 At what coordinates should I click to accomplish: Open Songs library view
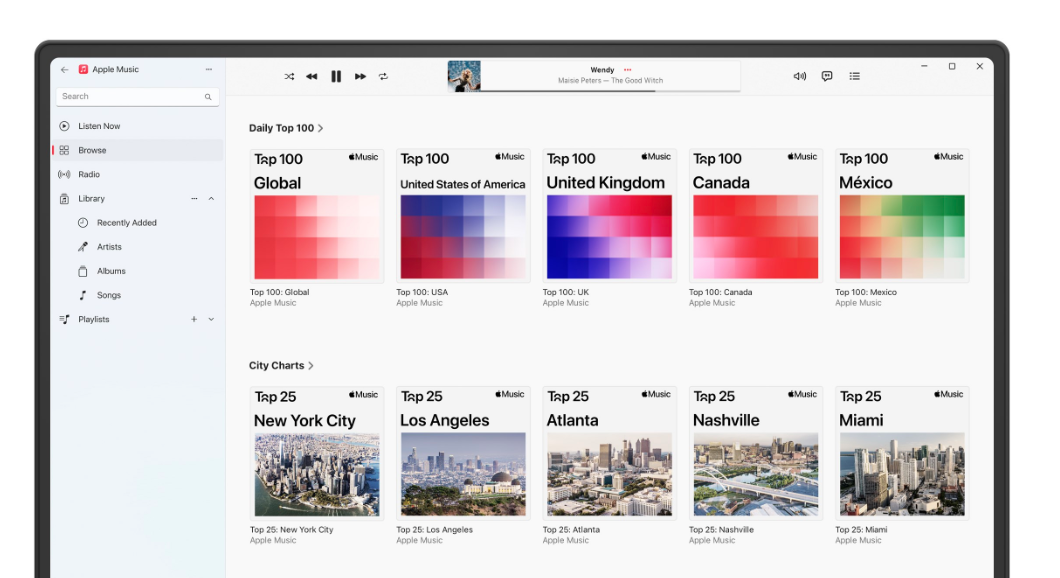click(138, 295)
